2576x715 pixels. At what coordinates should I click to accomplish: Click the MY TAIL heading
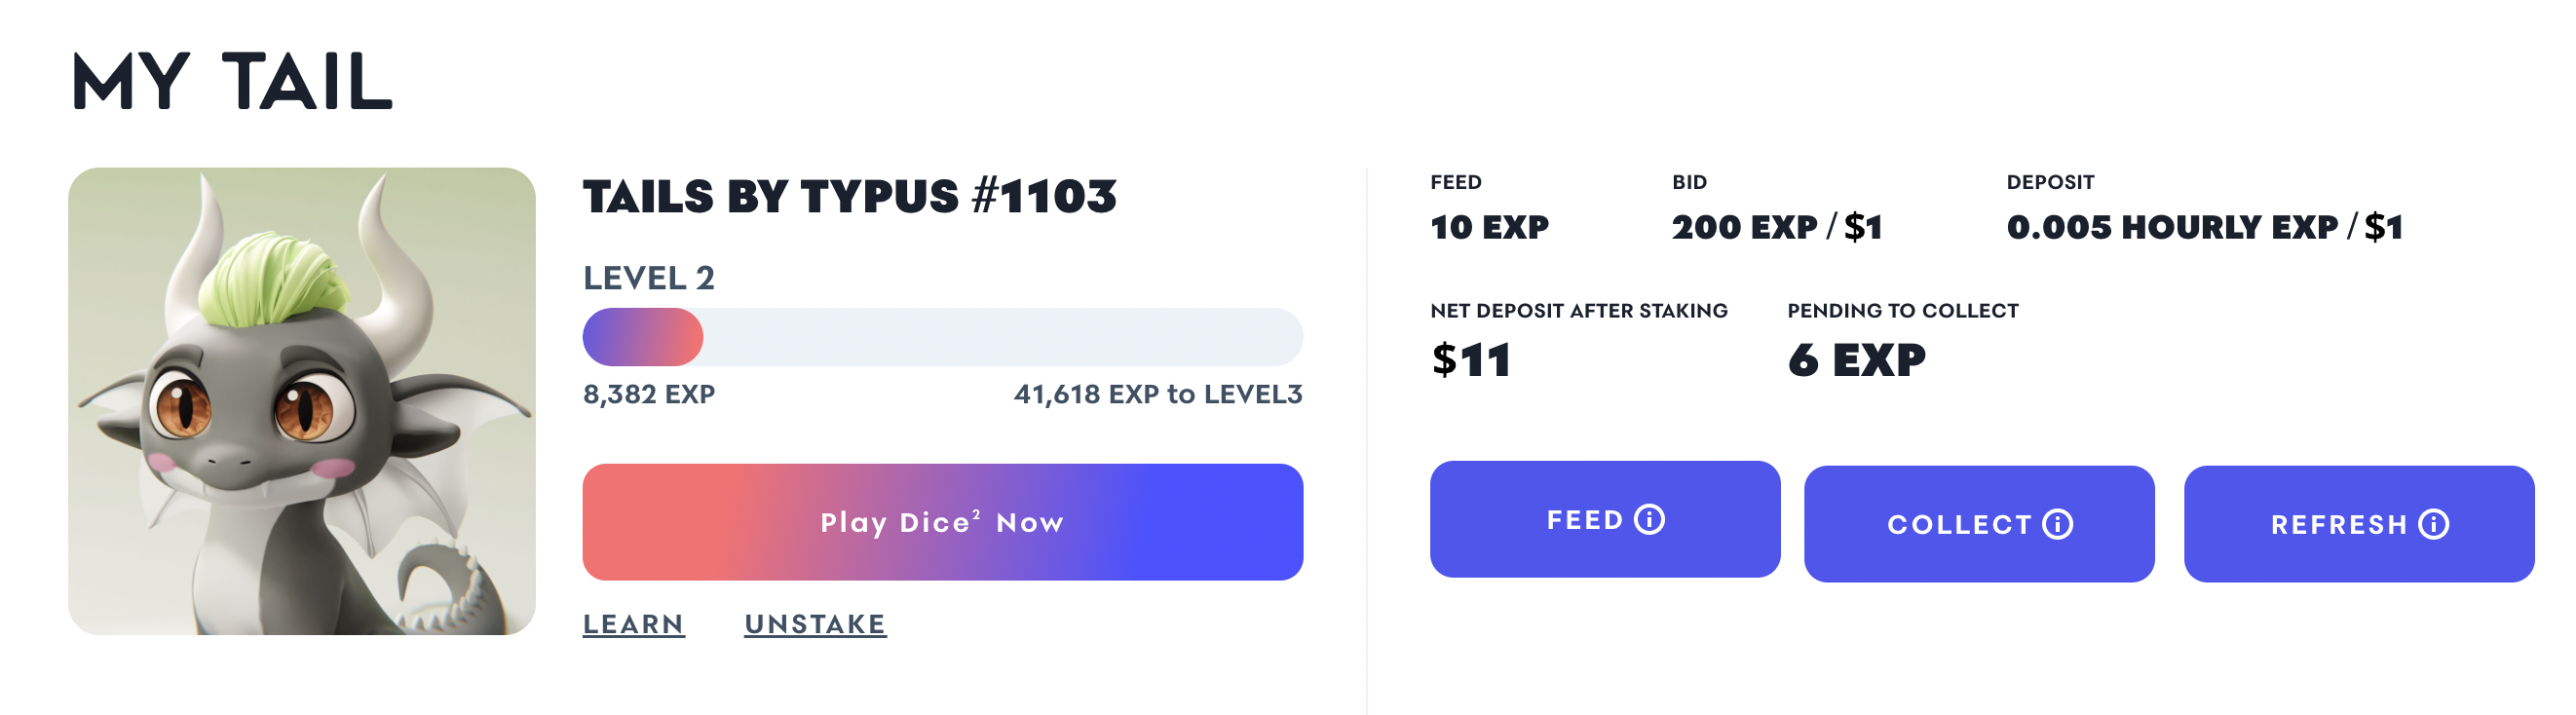[232, 82]
